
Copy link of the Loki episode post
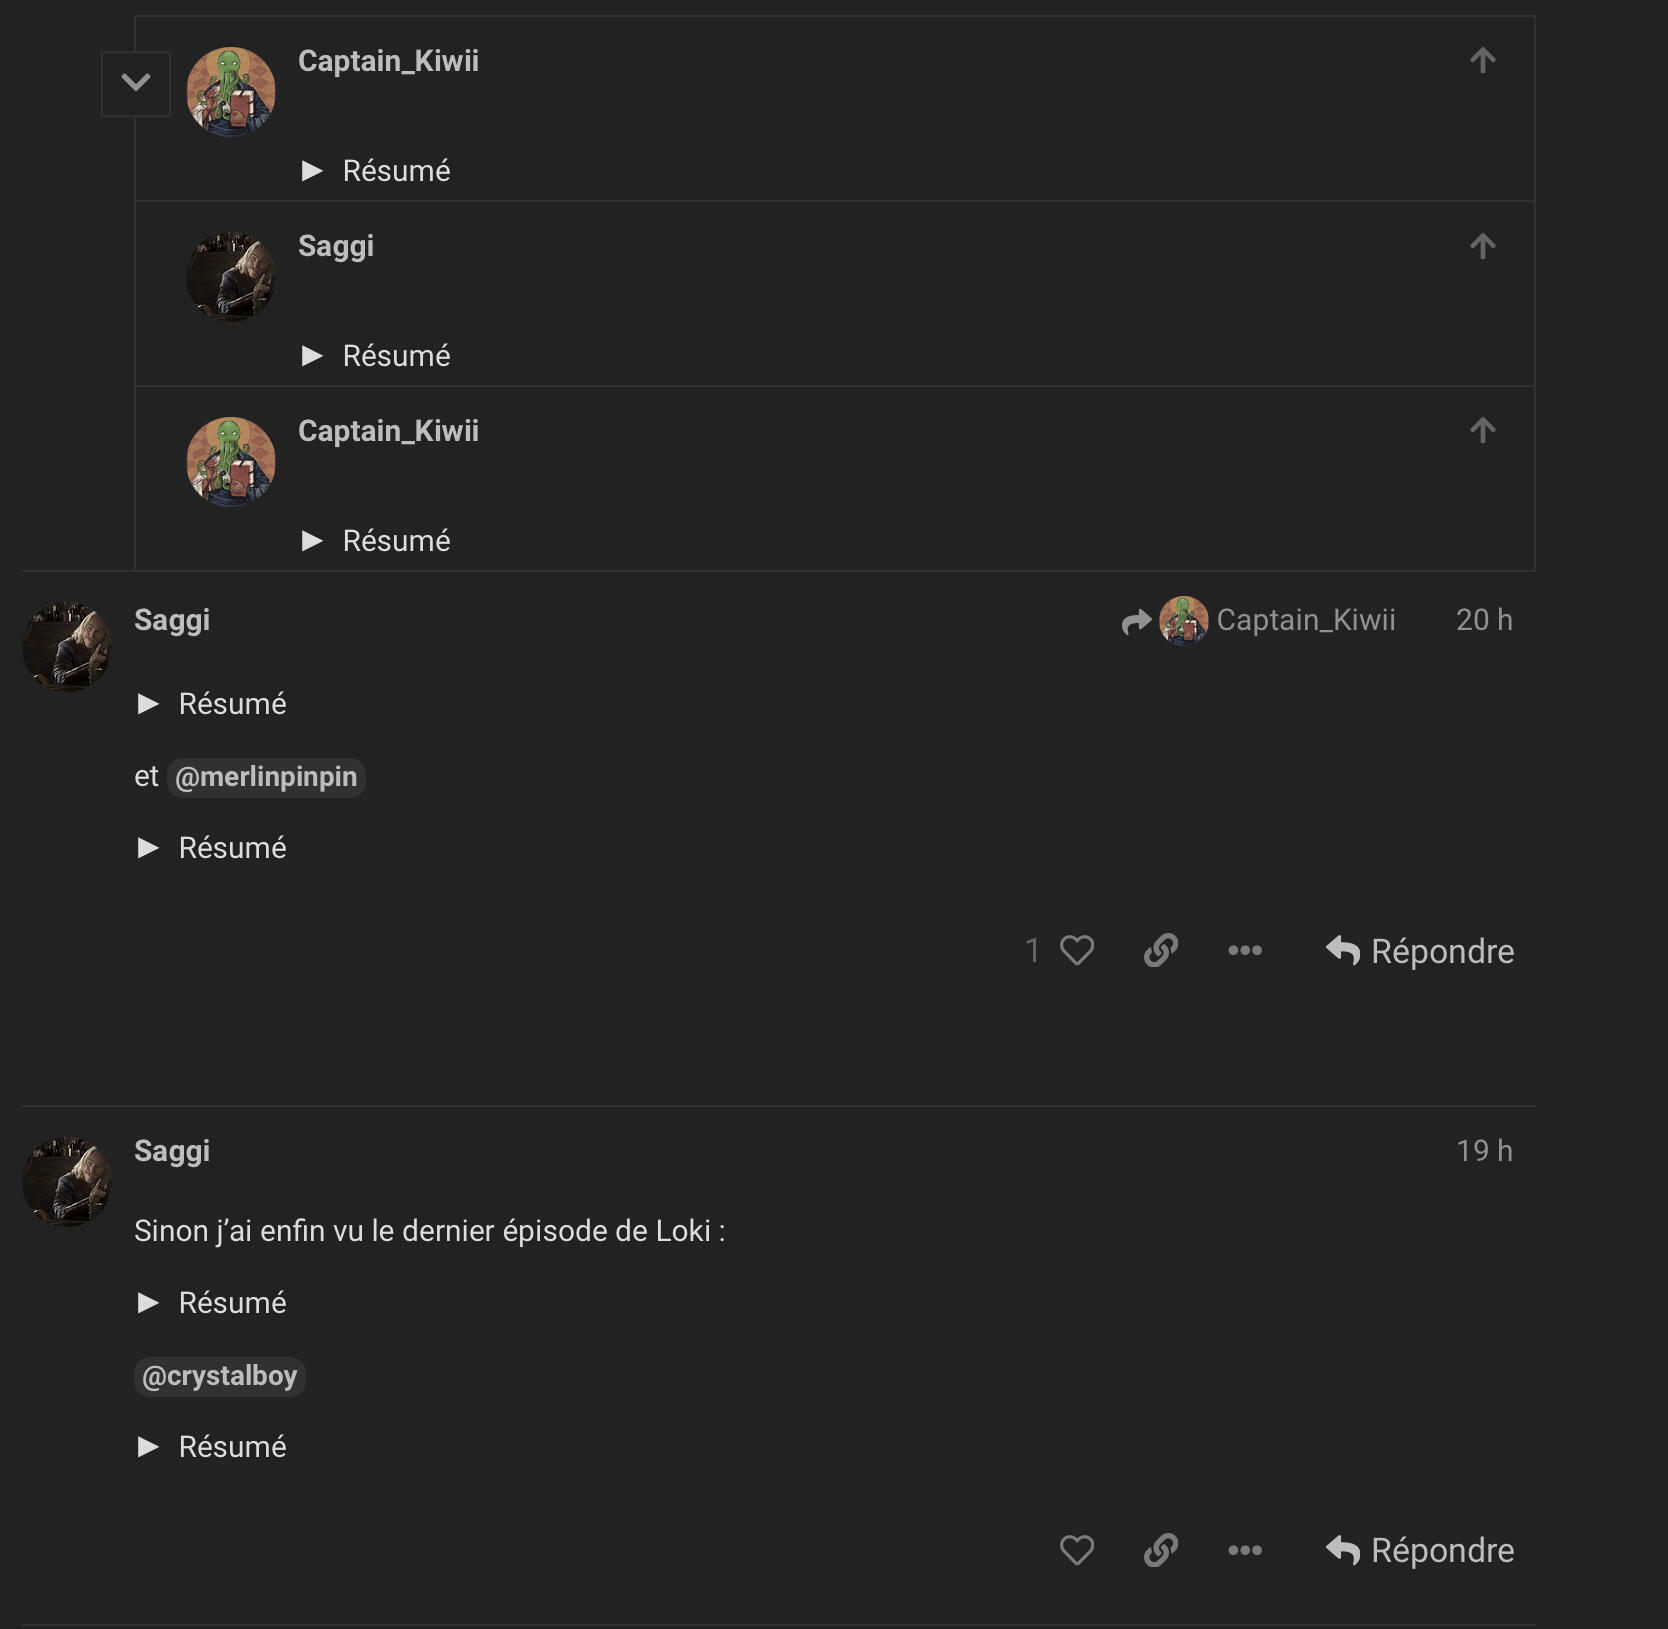pyautogui.click(x=1161, y=1550)
